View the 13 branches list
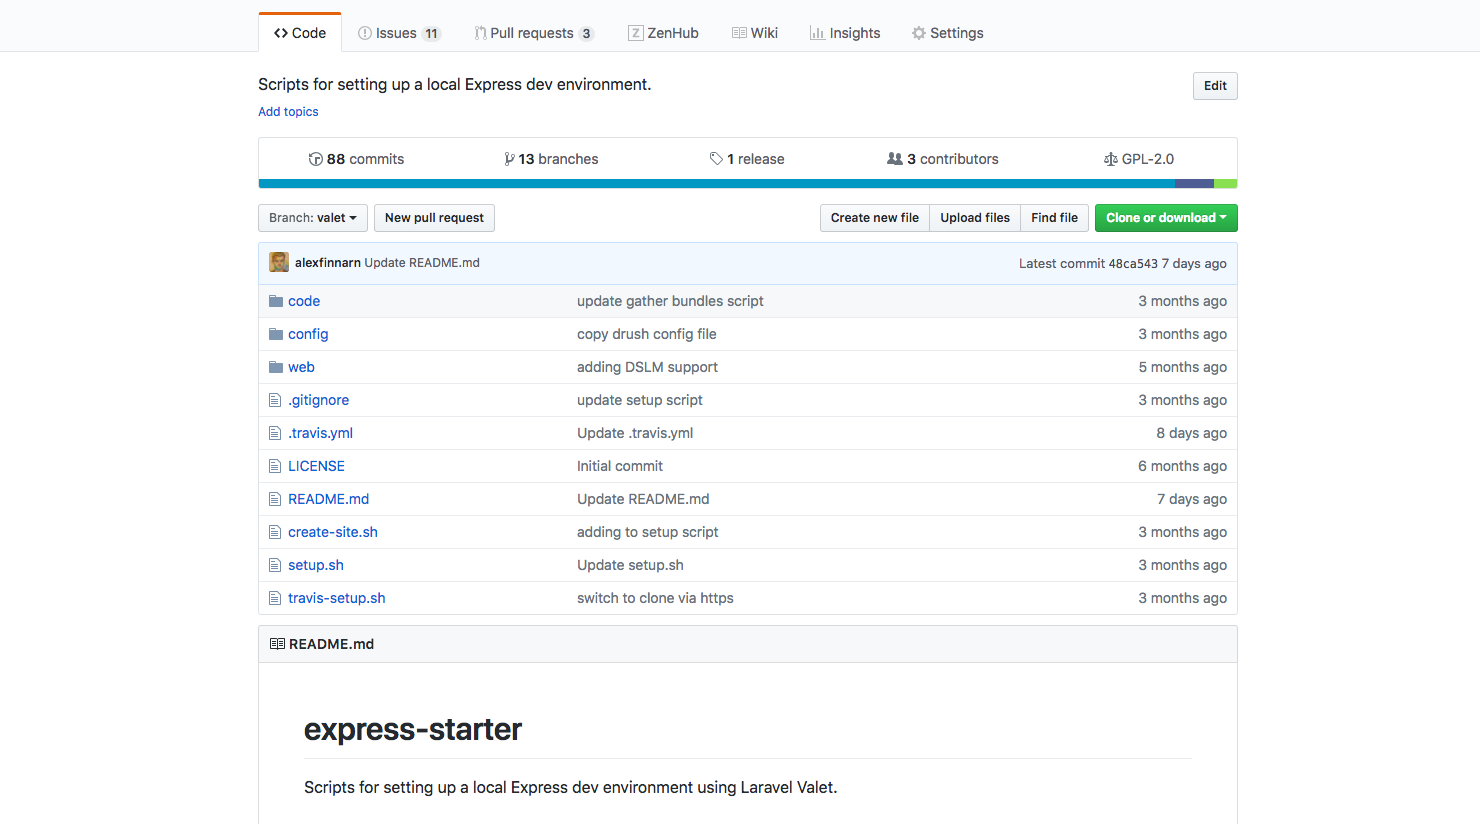The width and height of the screenshot is (1480, 824). pos(551,159)
